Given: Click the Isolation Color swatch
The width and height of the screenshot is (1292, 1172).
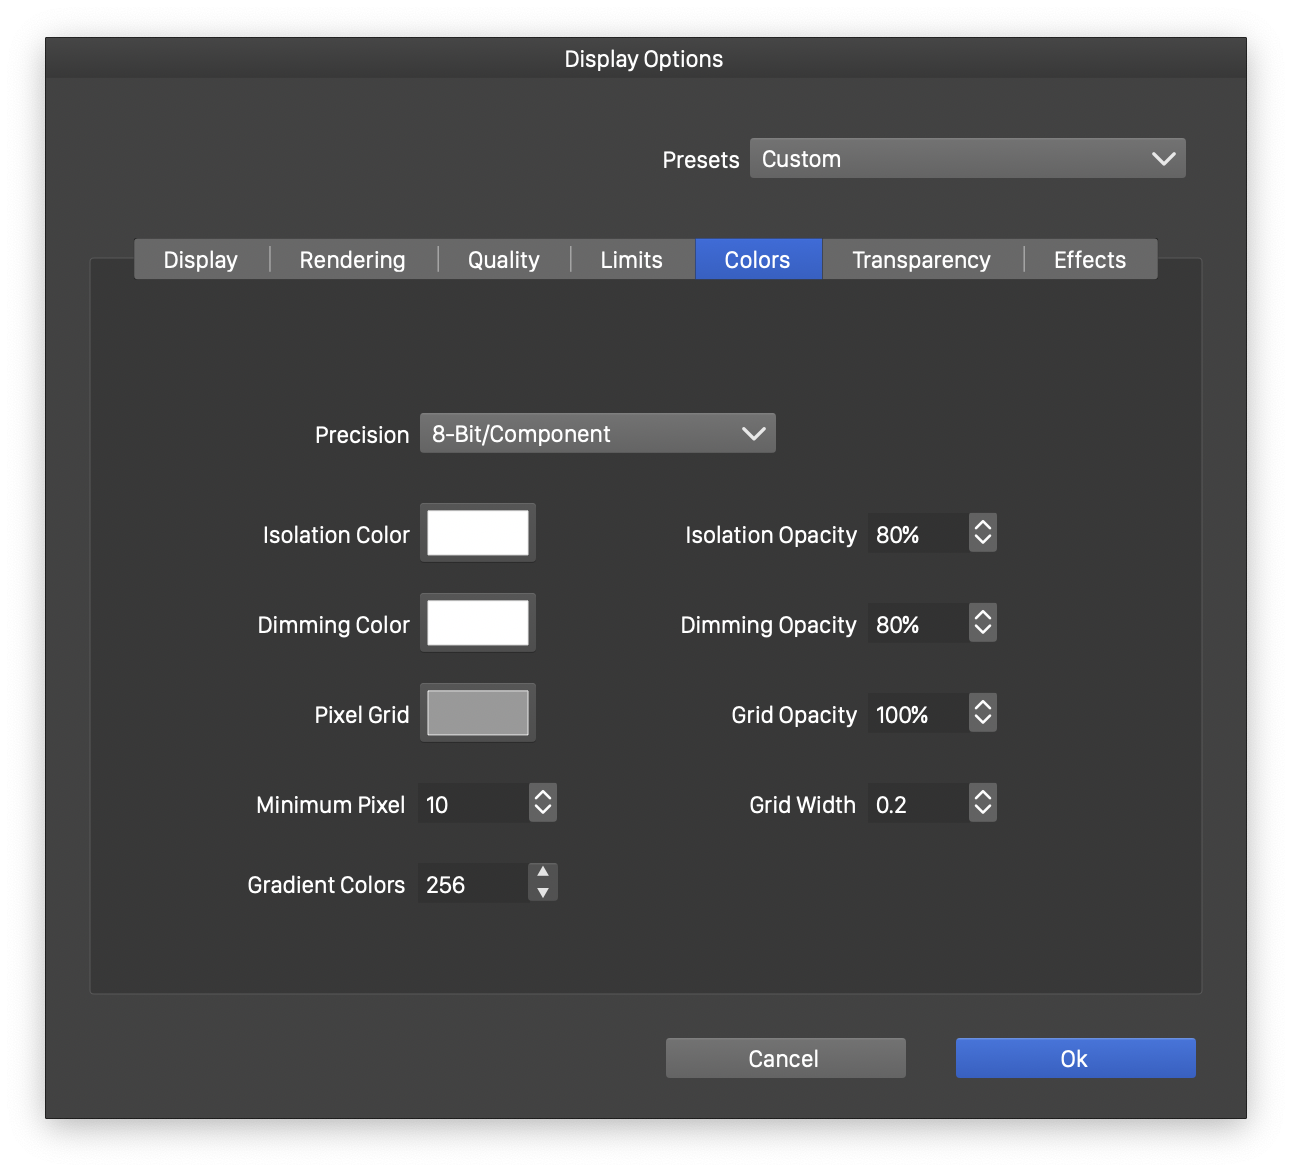Looking at the screenshot, I should tap(478, 533).
